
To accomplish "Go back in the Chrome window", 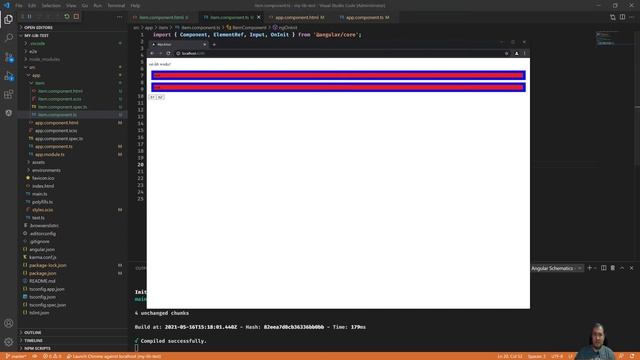I will coord(152,53).
